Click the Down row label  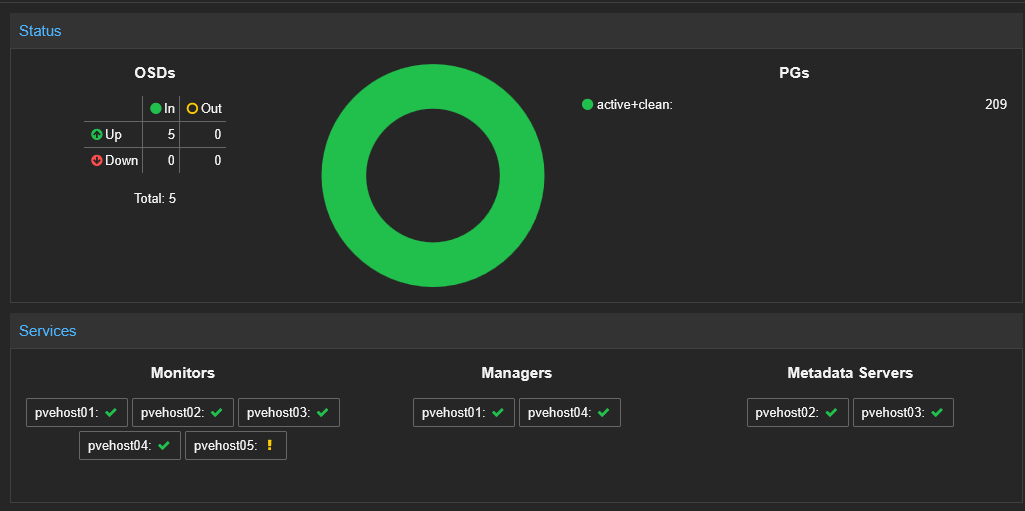pyautogui.click(x=122, y=160)
